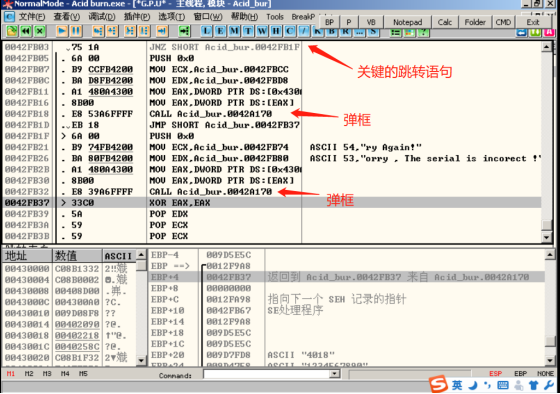Click the Trace into toolbar icon

[x=130, y=31]
